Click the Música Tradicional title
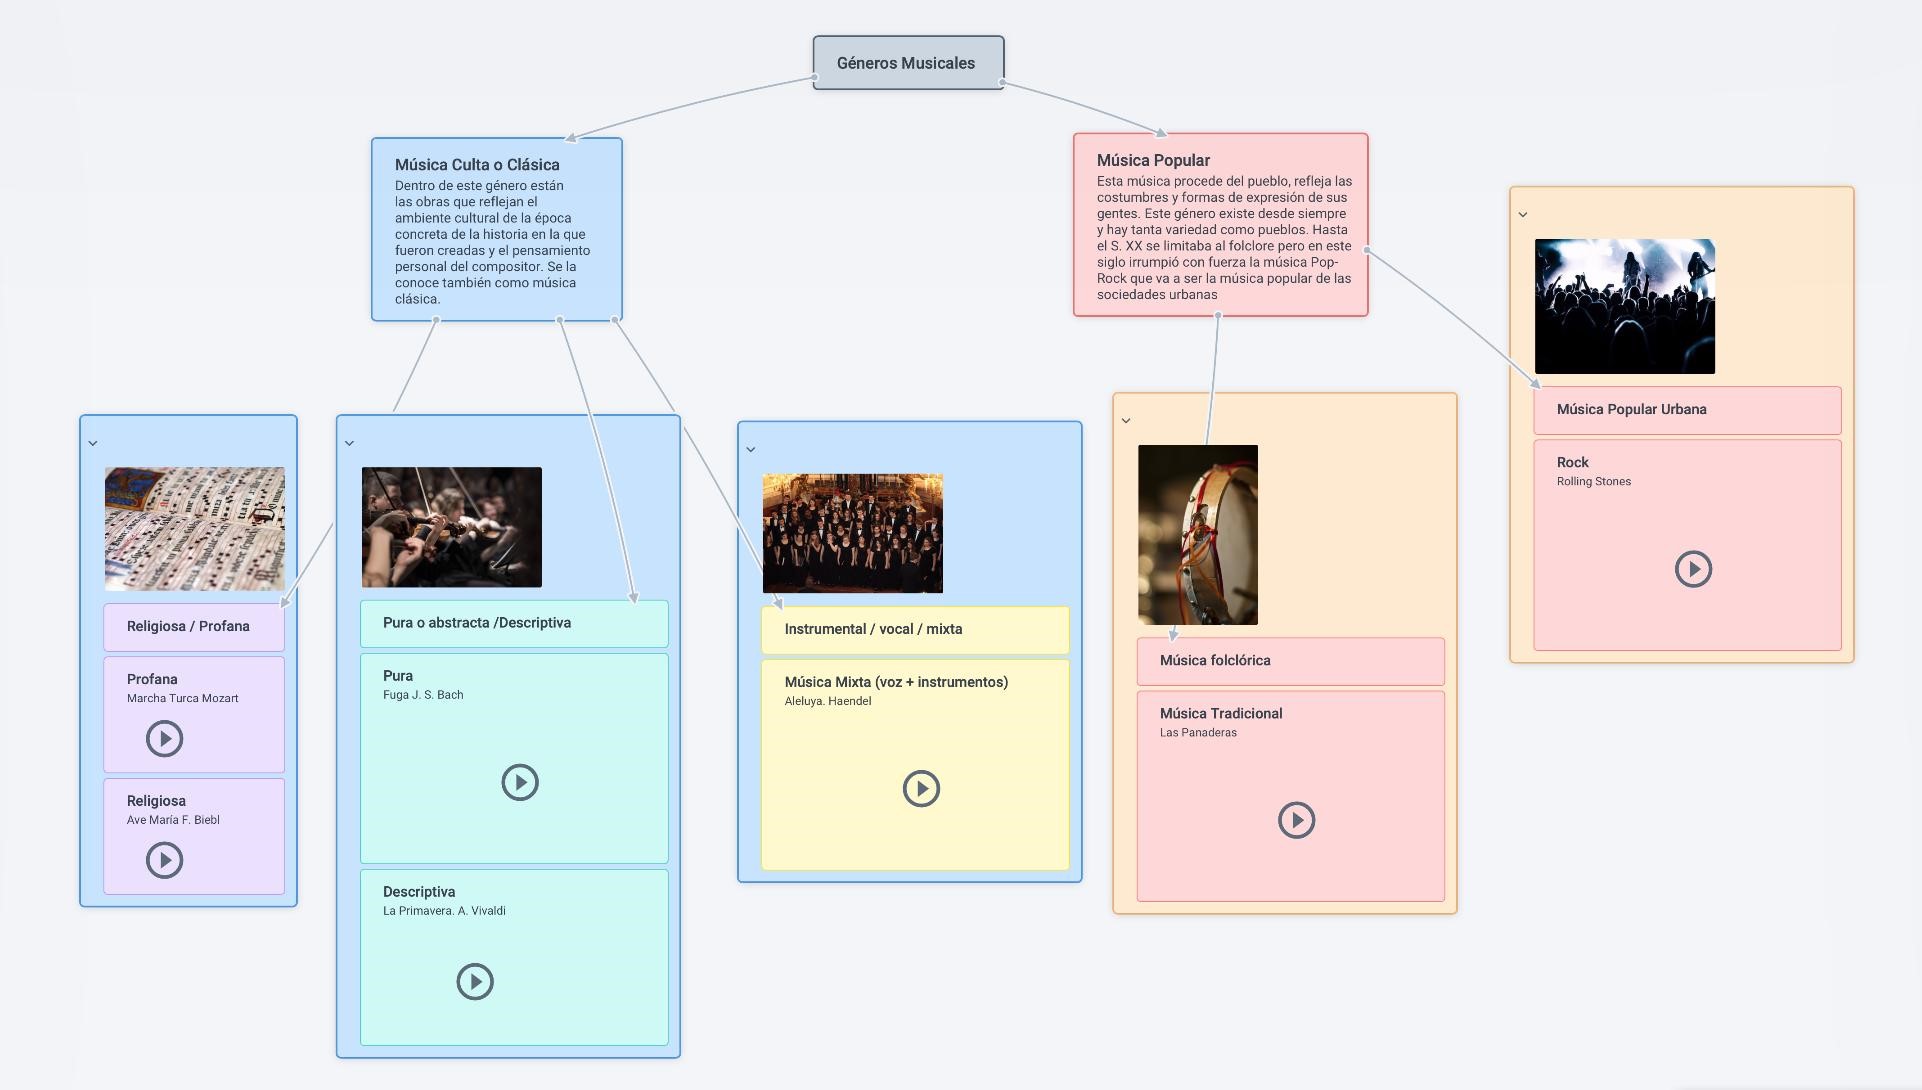The image size is (1922, 1090). (x=1221, y=713)
